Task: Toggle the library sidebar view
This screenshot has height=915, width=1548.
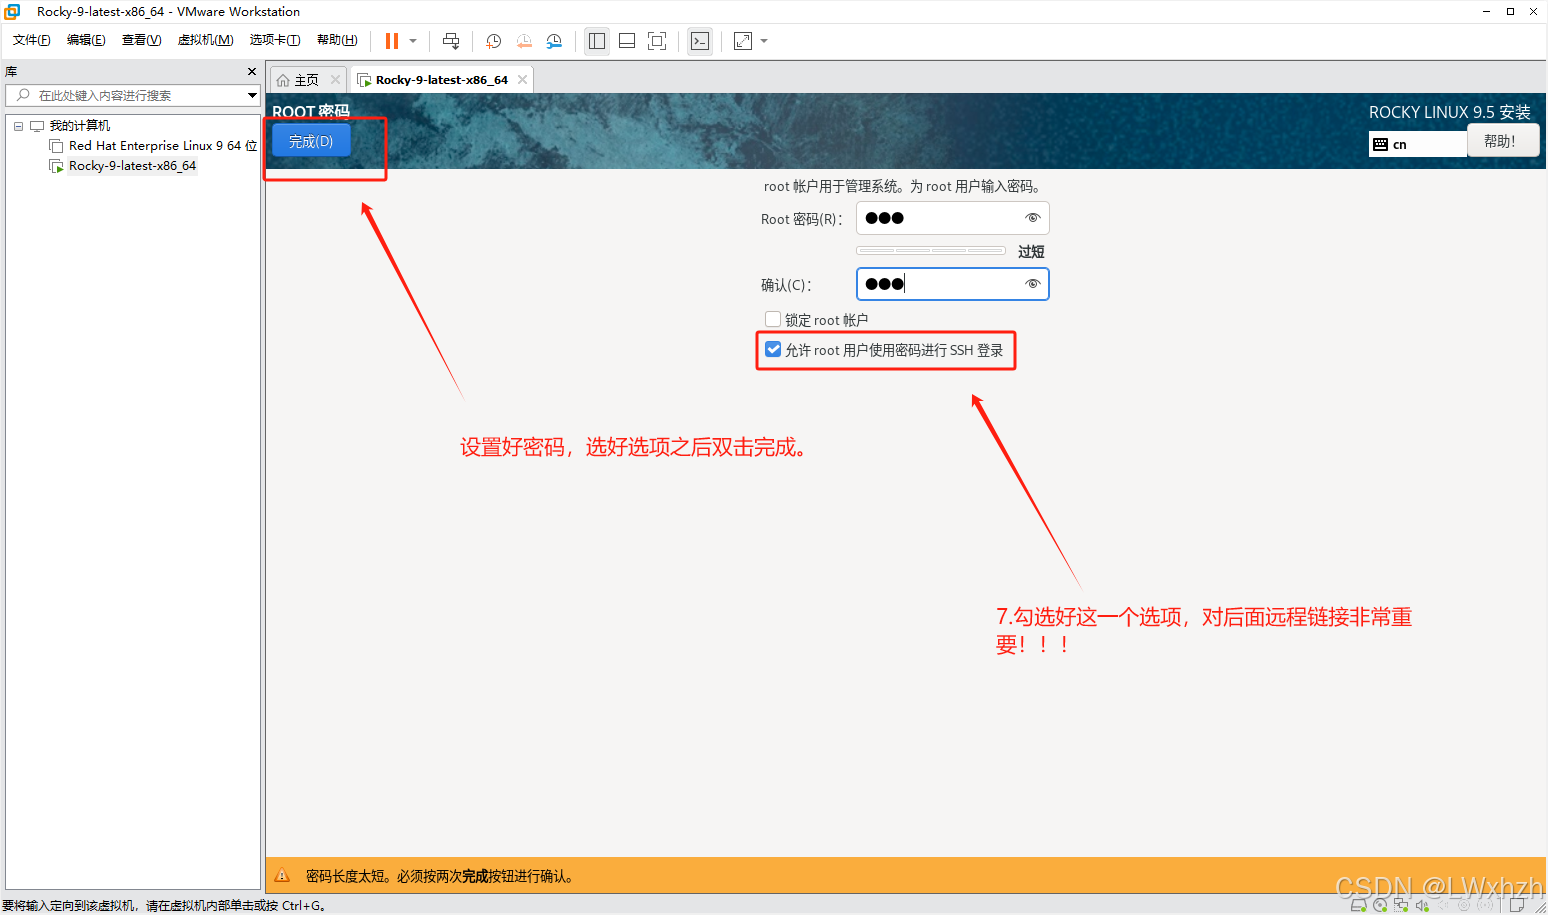Action: coord(597,41)
